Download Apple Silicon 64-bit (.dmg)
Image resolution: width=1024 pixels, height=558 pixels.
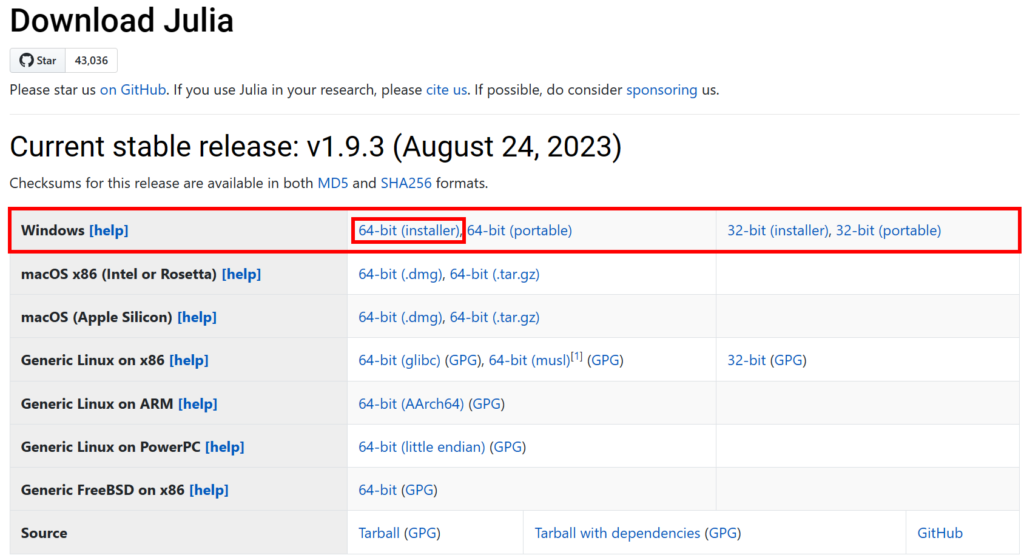click(400, 317)
